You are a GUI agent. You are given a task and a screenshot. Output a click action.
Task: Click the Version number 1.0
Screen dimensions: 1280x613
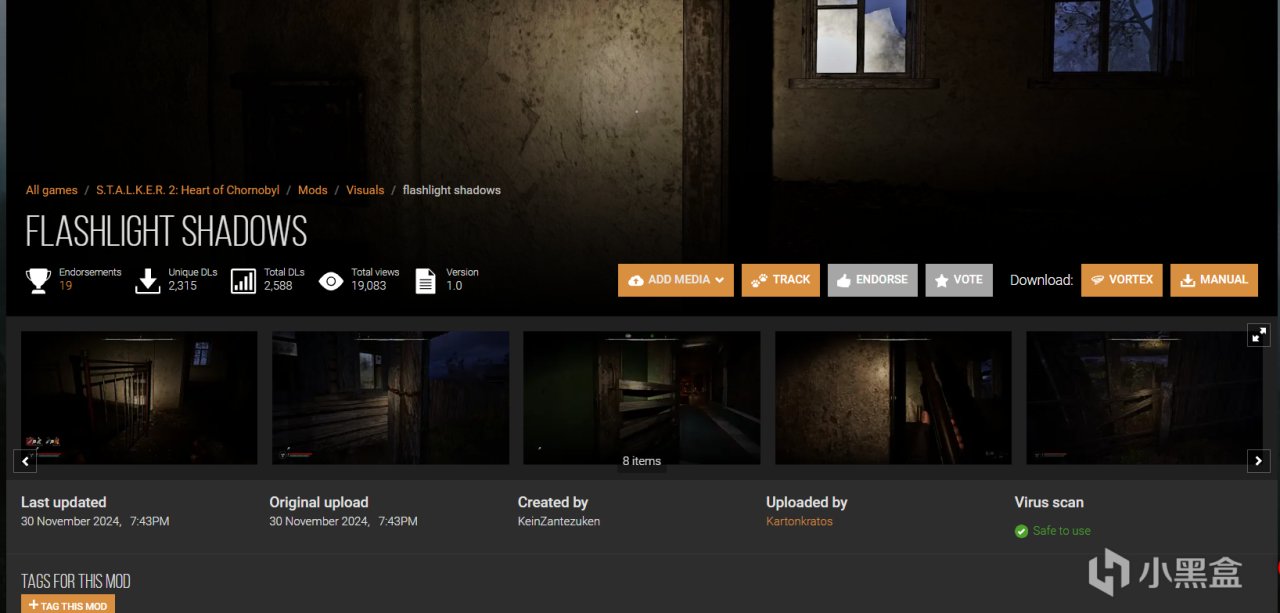[454, 286]
